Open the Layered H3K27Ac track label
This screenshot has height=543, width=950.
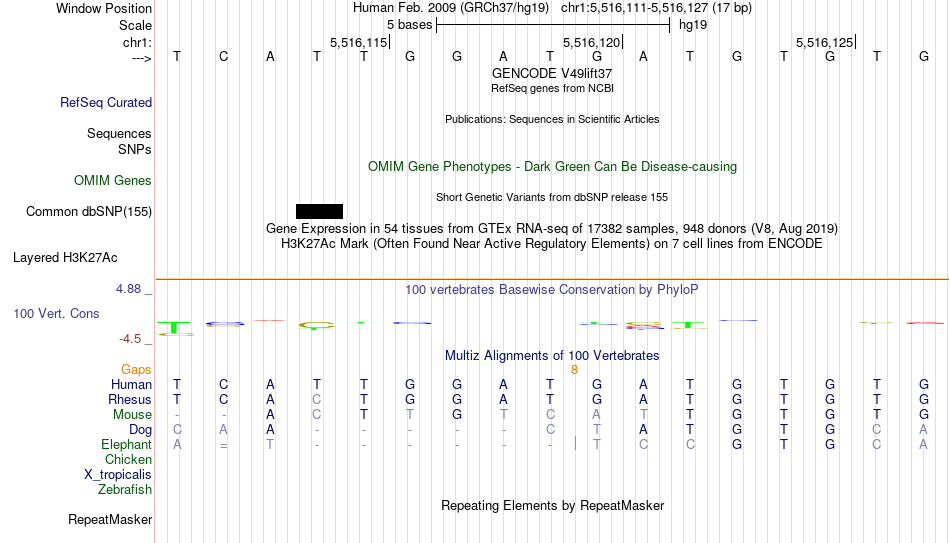click(x=65, y=258)
